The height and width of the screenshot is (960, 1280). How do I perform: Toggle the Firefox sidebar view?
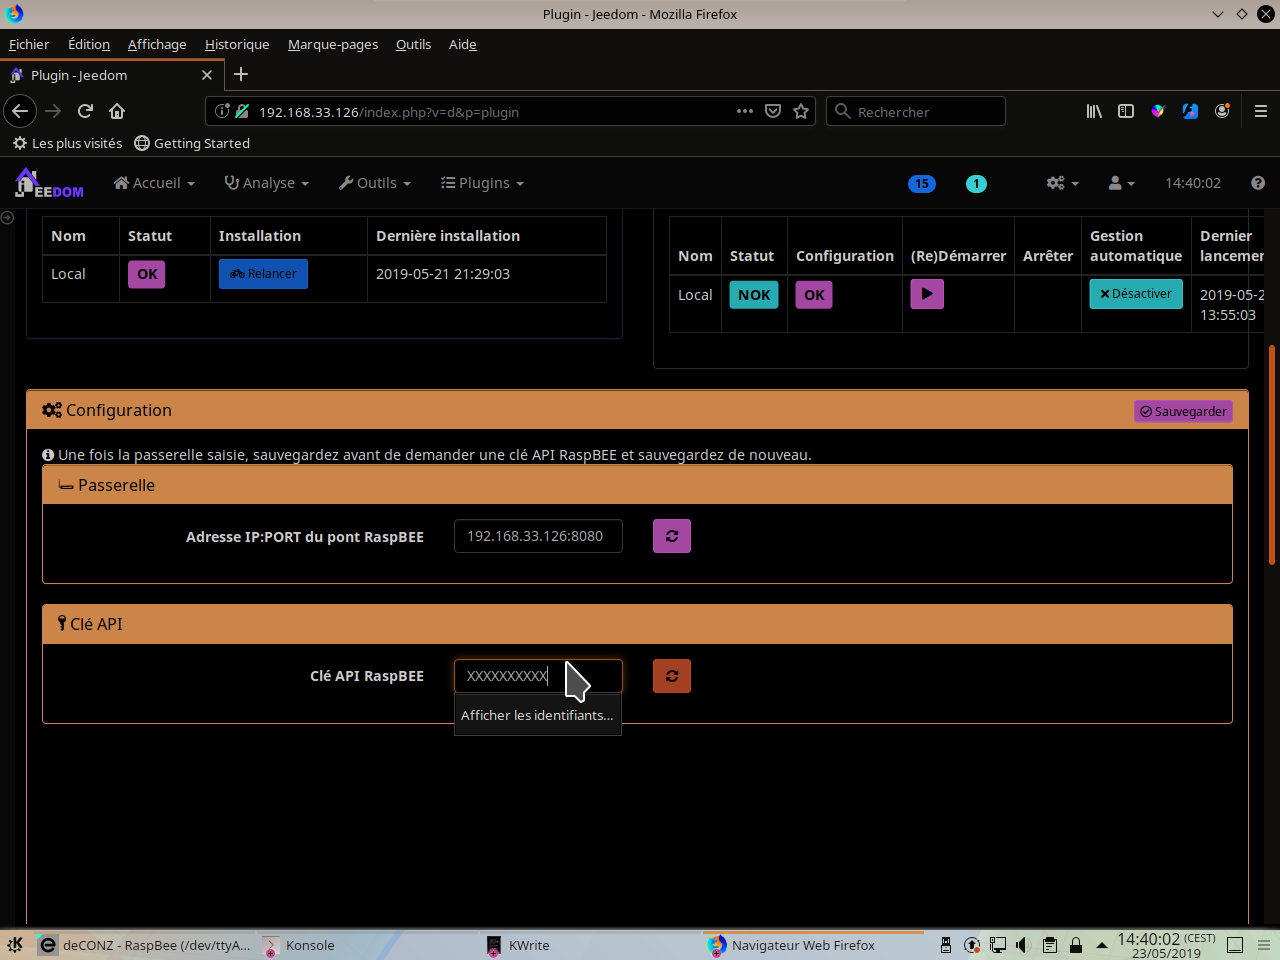tap(1126, 111)
